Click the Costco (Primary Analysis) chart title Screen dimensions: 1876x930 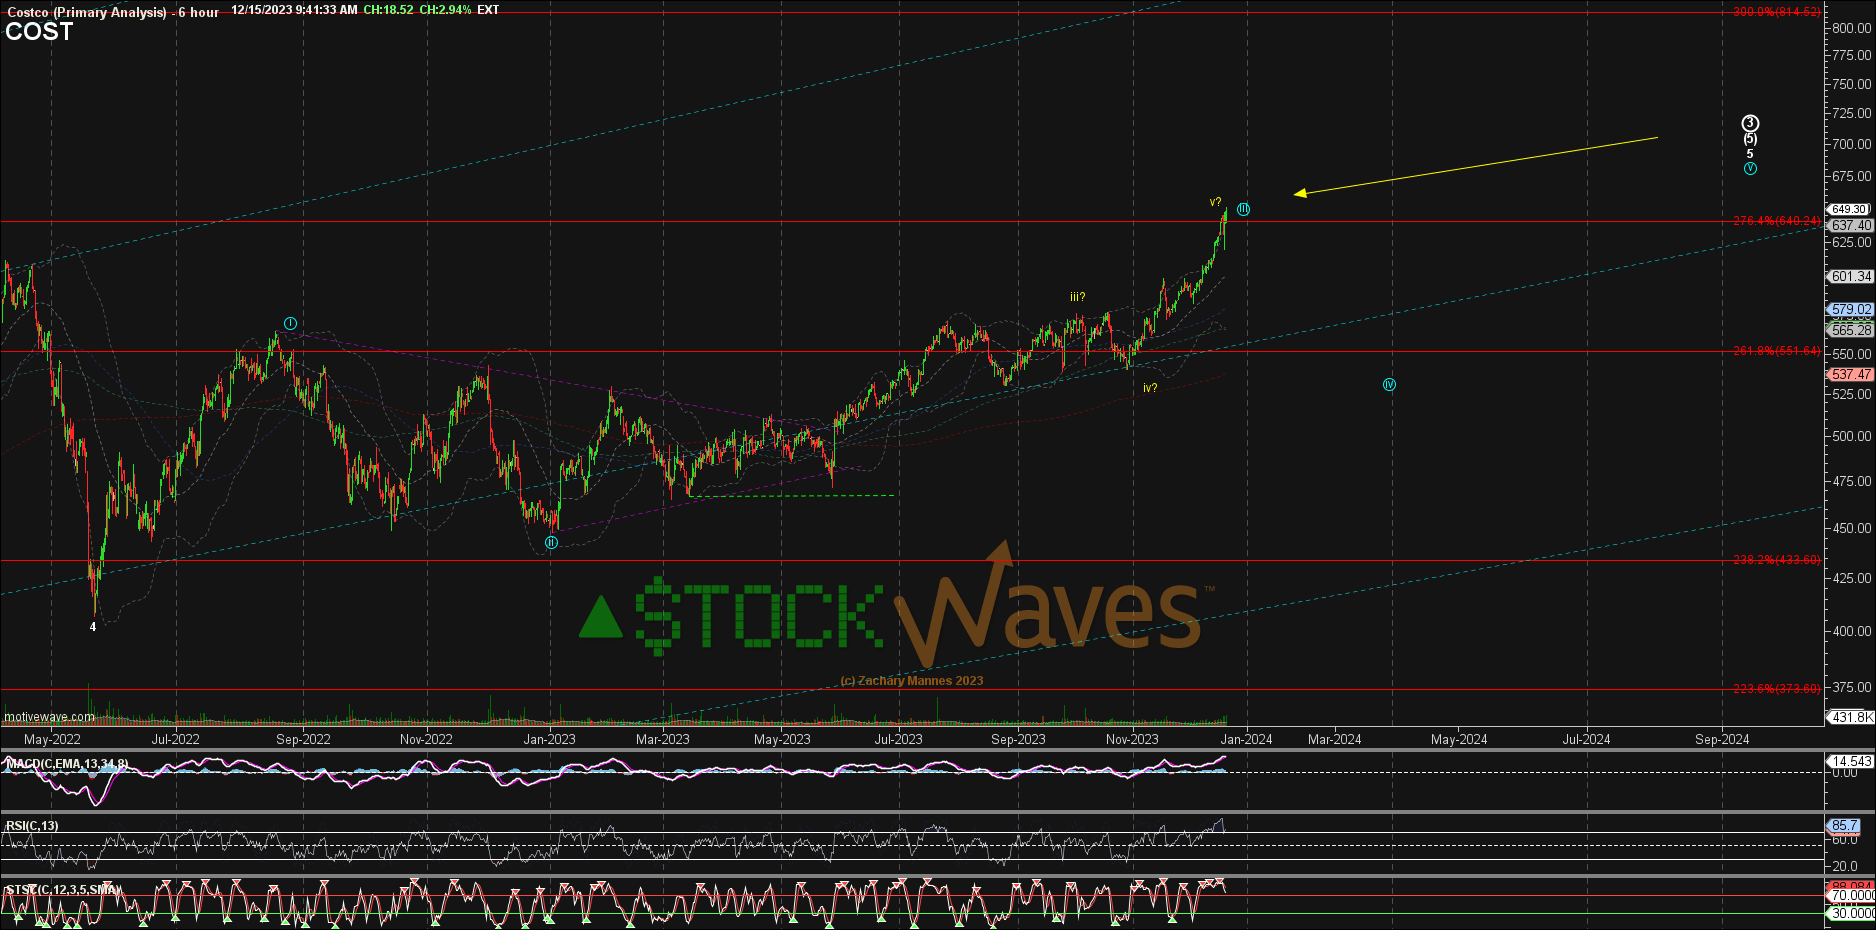point(87,13)
